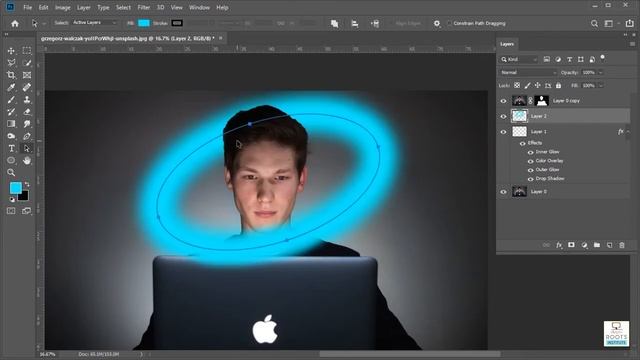Select the History Brush tool
Screen dimensions: 640x360
coord(11,111)
